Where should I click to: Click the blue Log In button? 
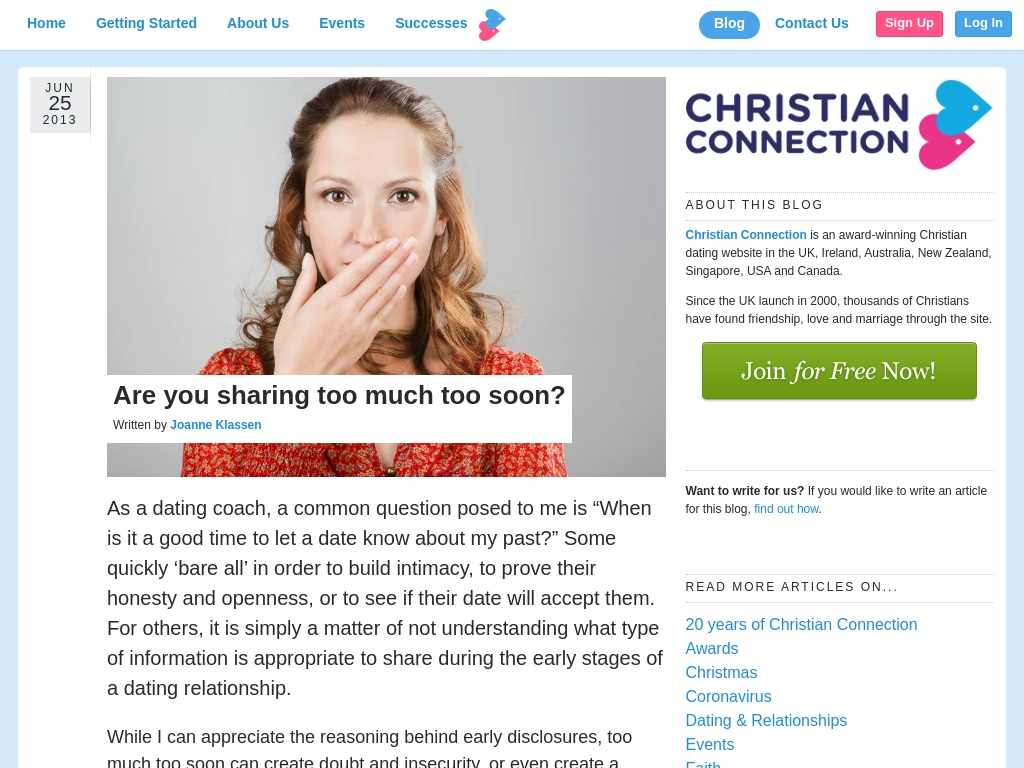pos(983,24)
